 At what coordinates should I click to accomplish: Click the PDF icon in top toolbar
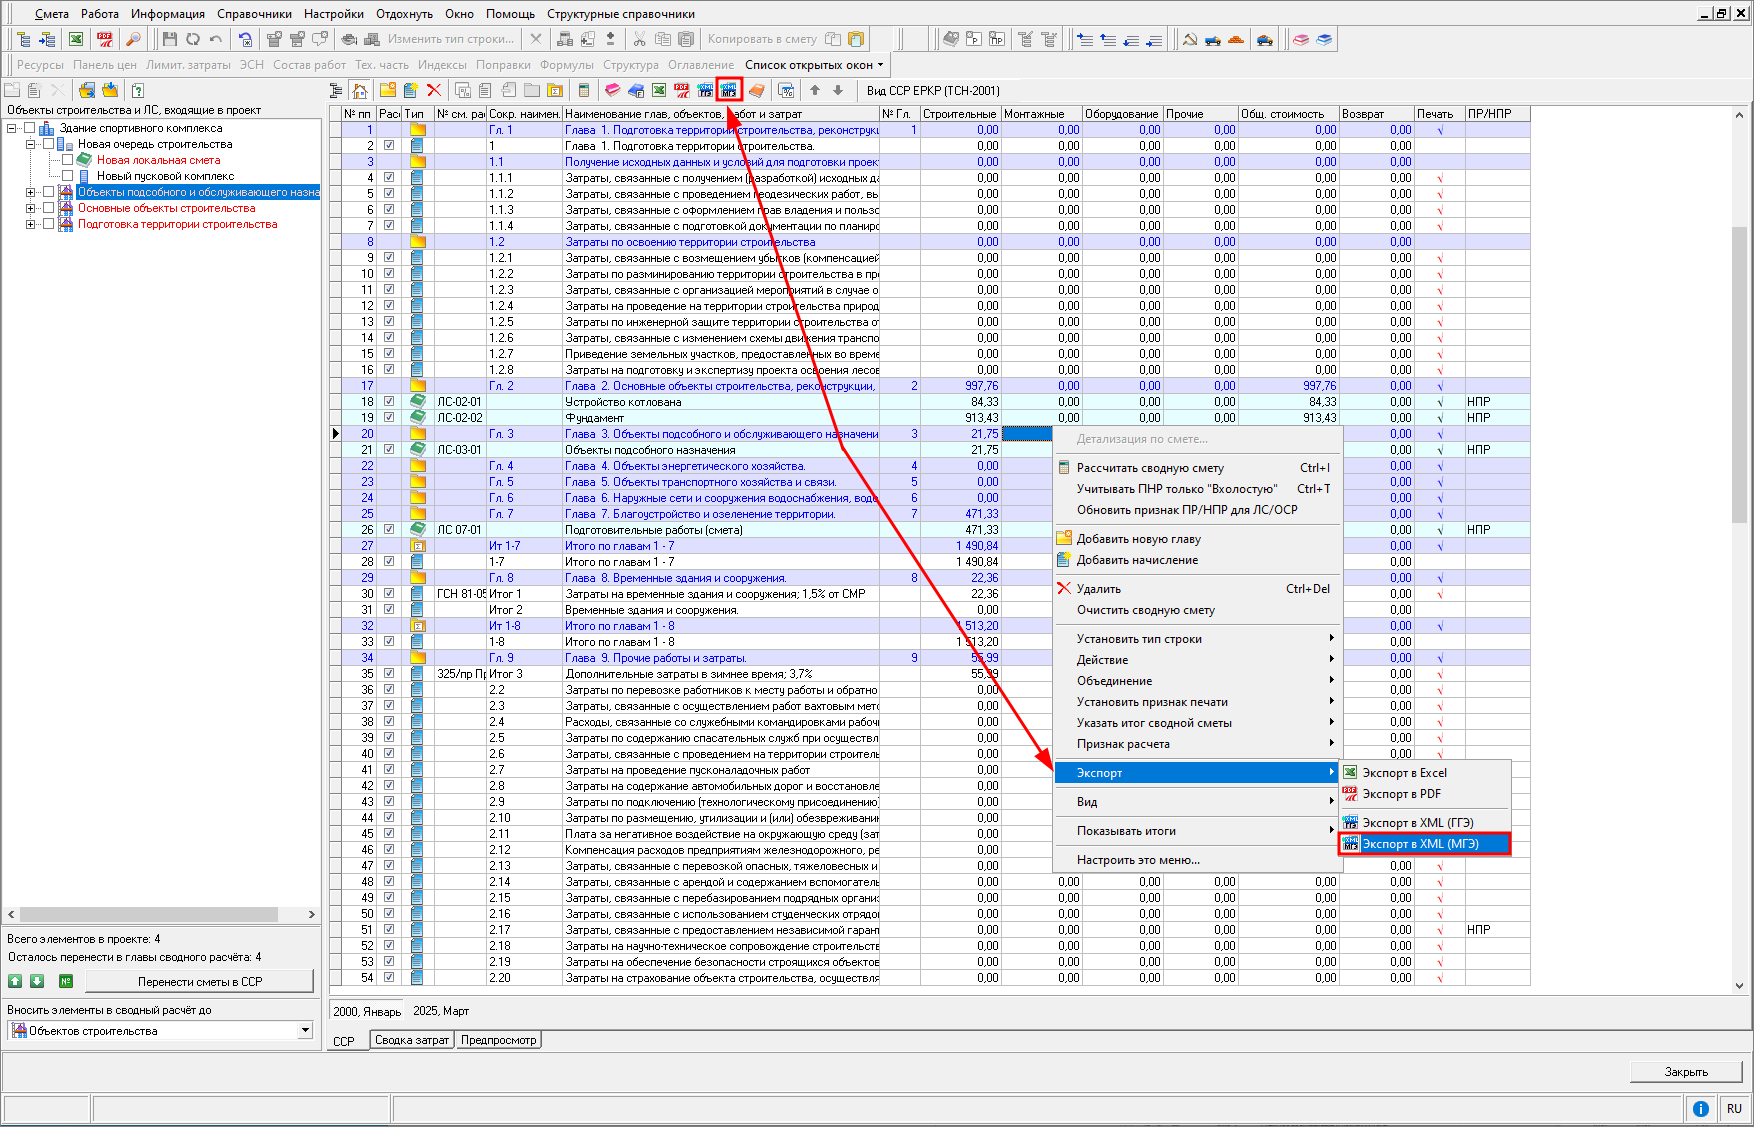coord(104,39)
